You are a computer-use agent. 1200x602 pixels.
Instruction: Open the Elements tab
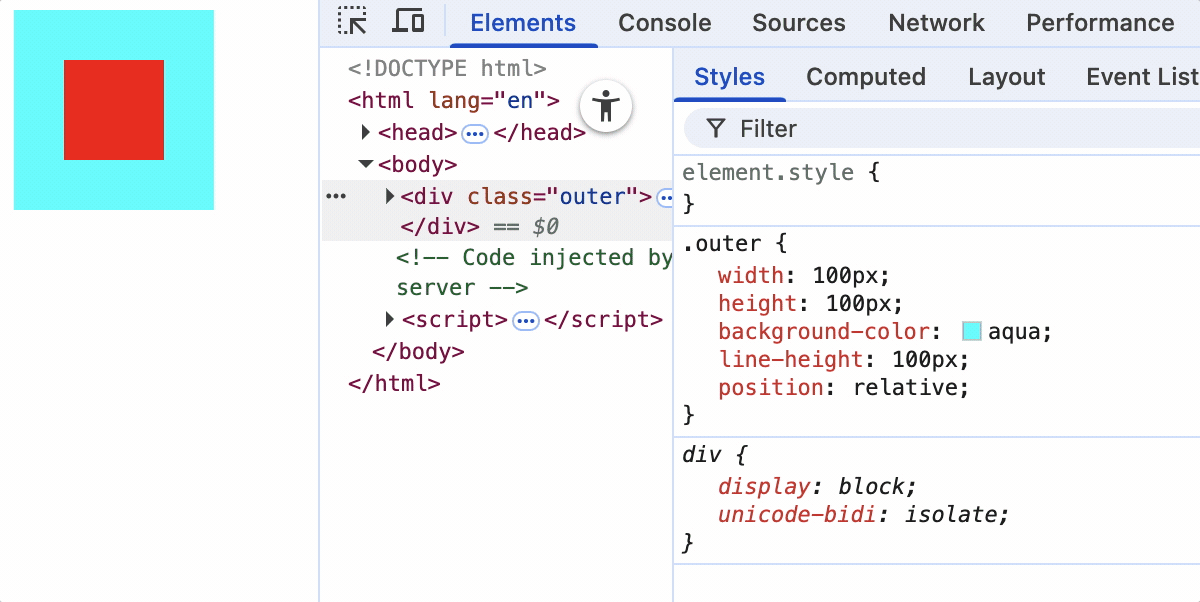[523, 23]
